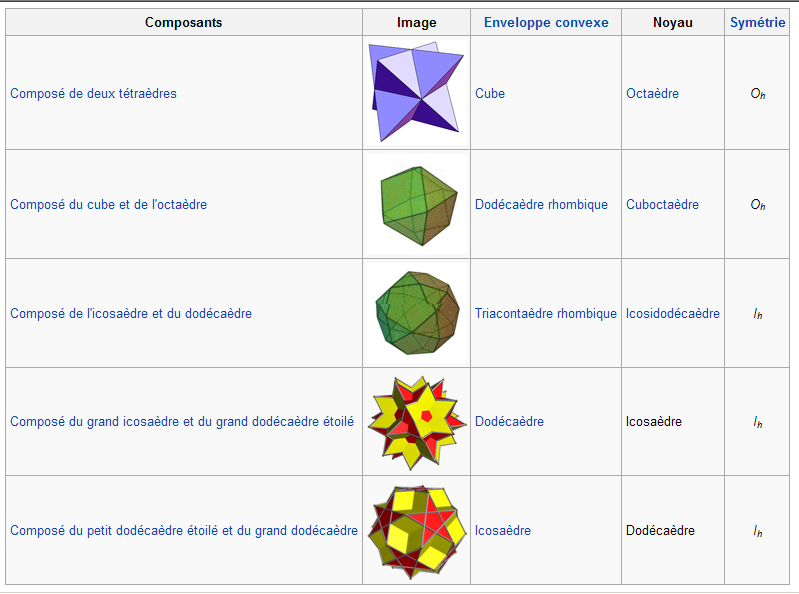View the purple two-tetrahedra compound image

[x=416, y=93]
